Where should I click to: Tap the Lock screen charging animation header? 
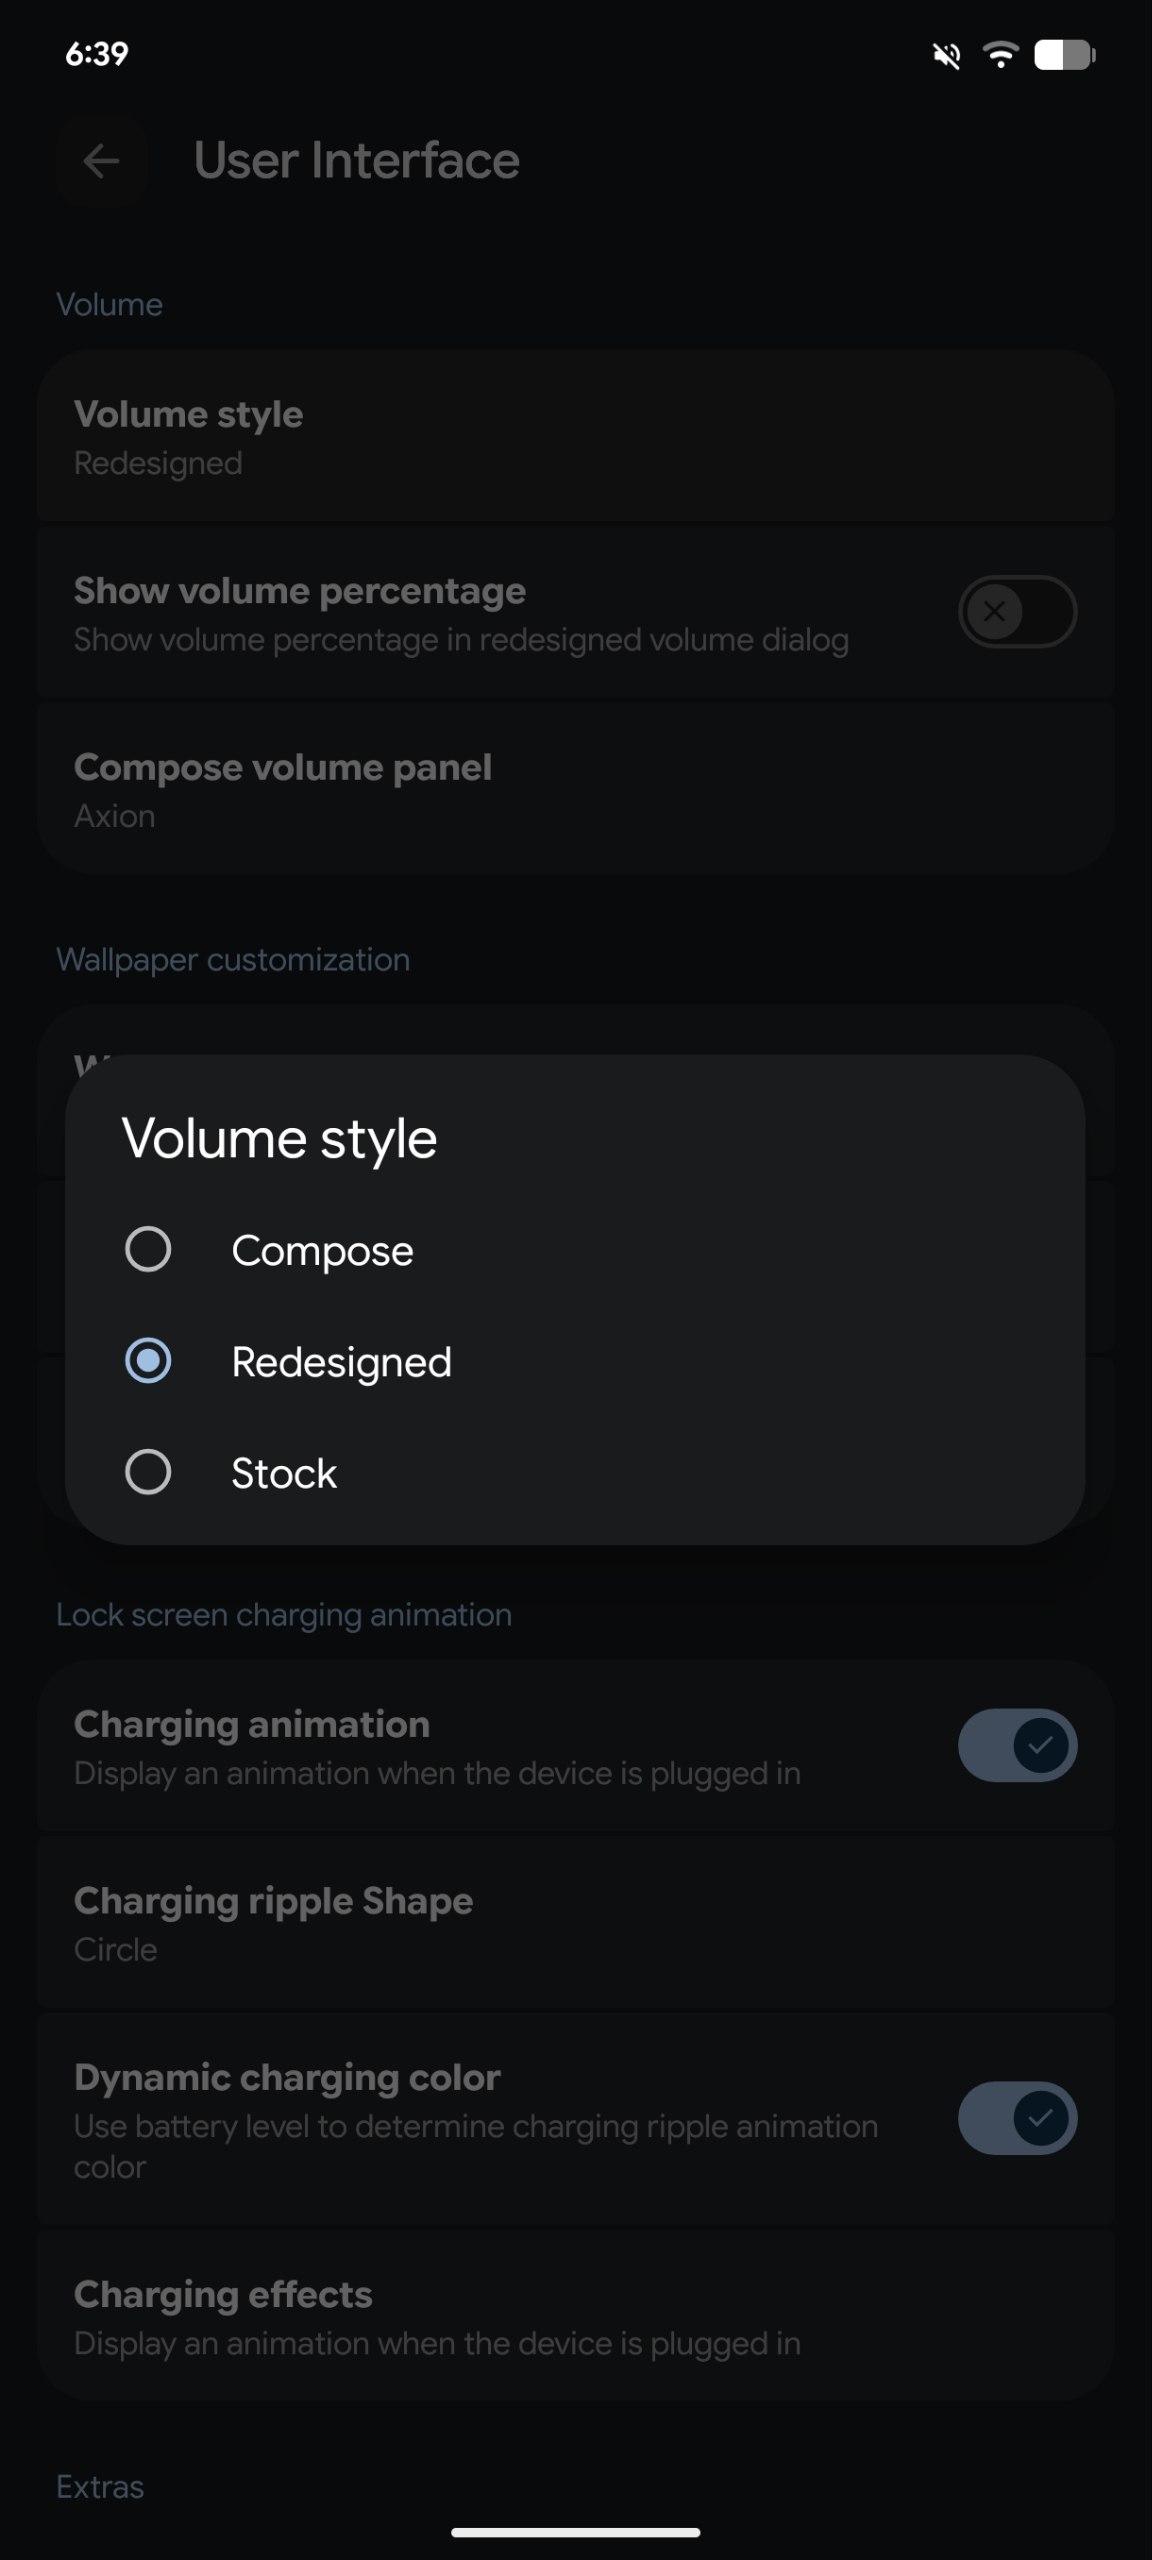click(284, 1615)
